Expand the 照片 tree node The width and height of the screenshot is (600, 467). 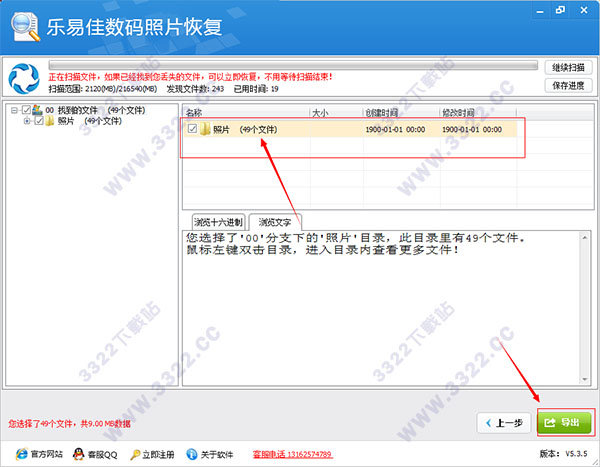point(27,121)
